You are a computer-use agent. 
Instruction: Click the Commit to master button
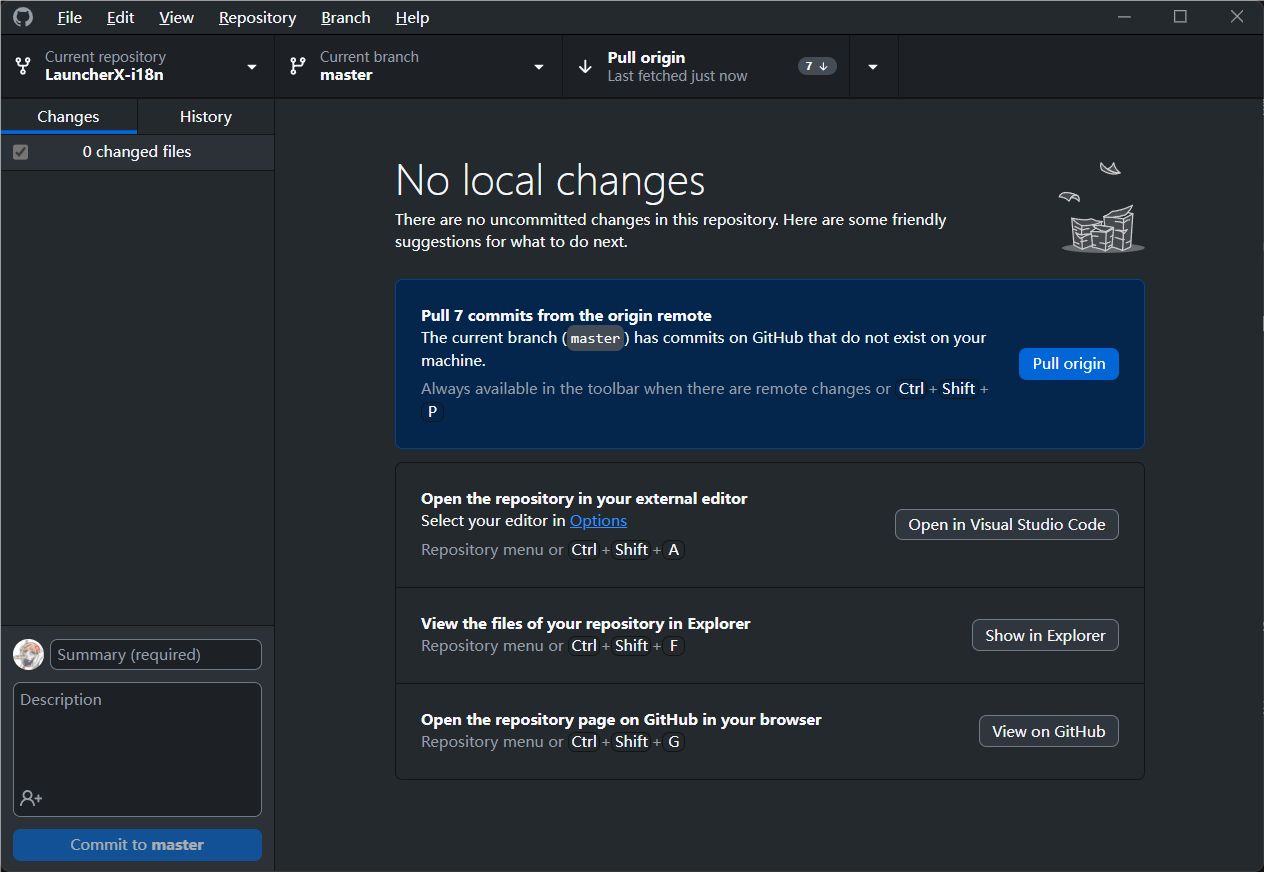(x=137, y=845)
